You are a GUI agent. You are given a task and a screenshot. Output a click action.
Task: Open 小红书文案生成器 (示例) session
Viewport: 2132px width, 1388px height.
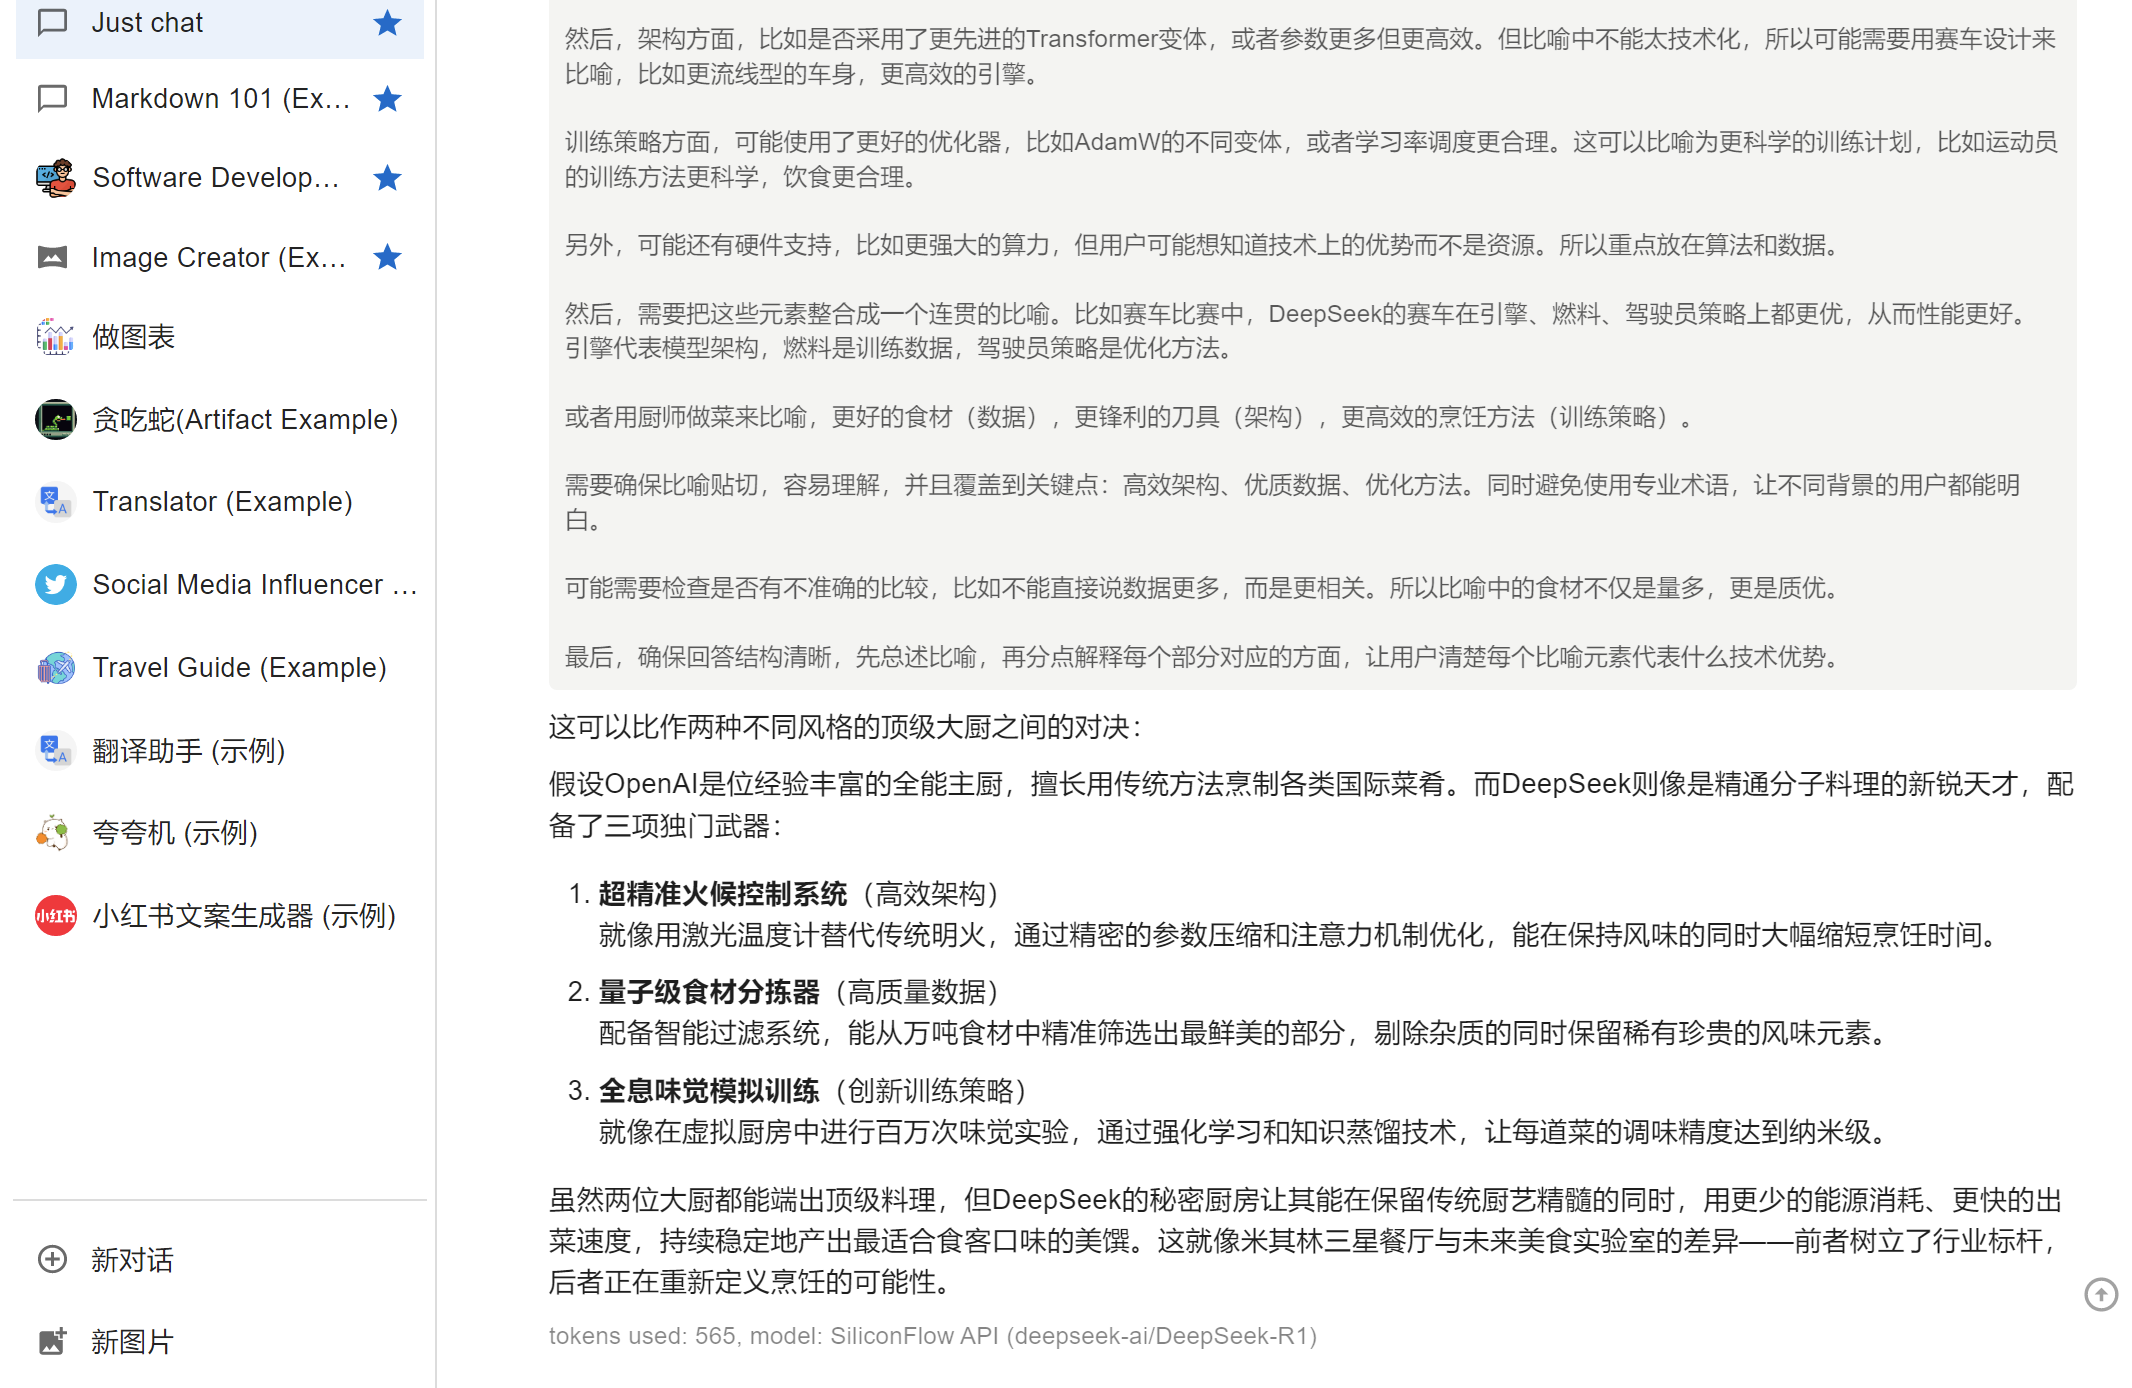[x=244, y=915]
